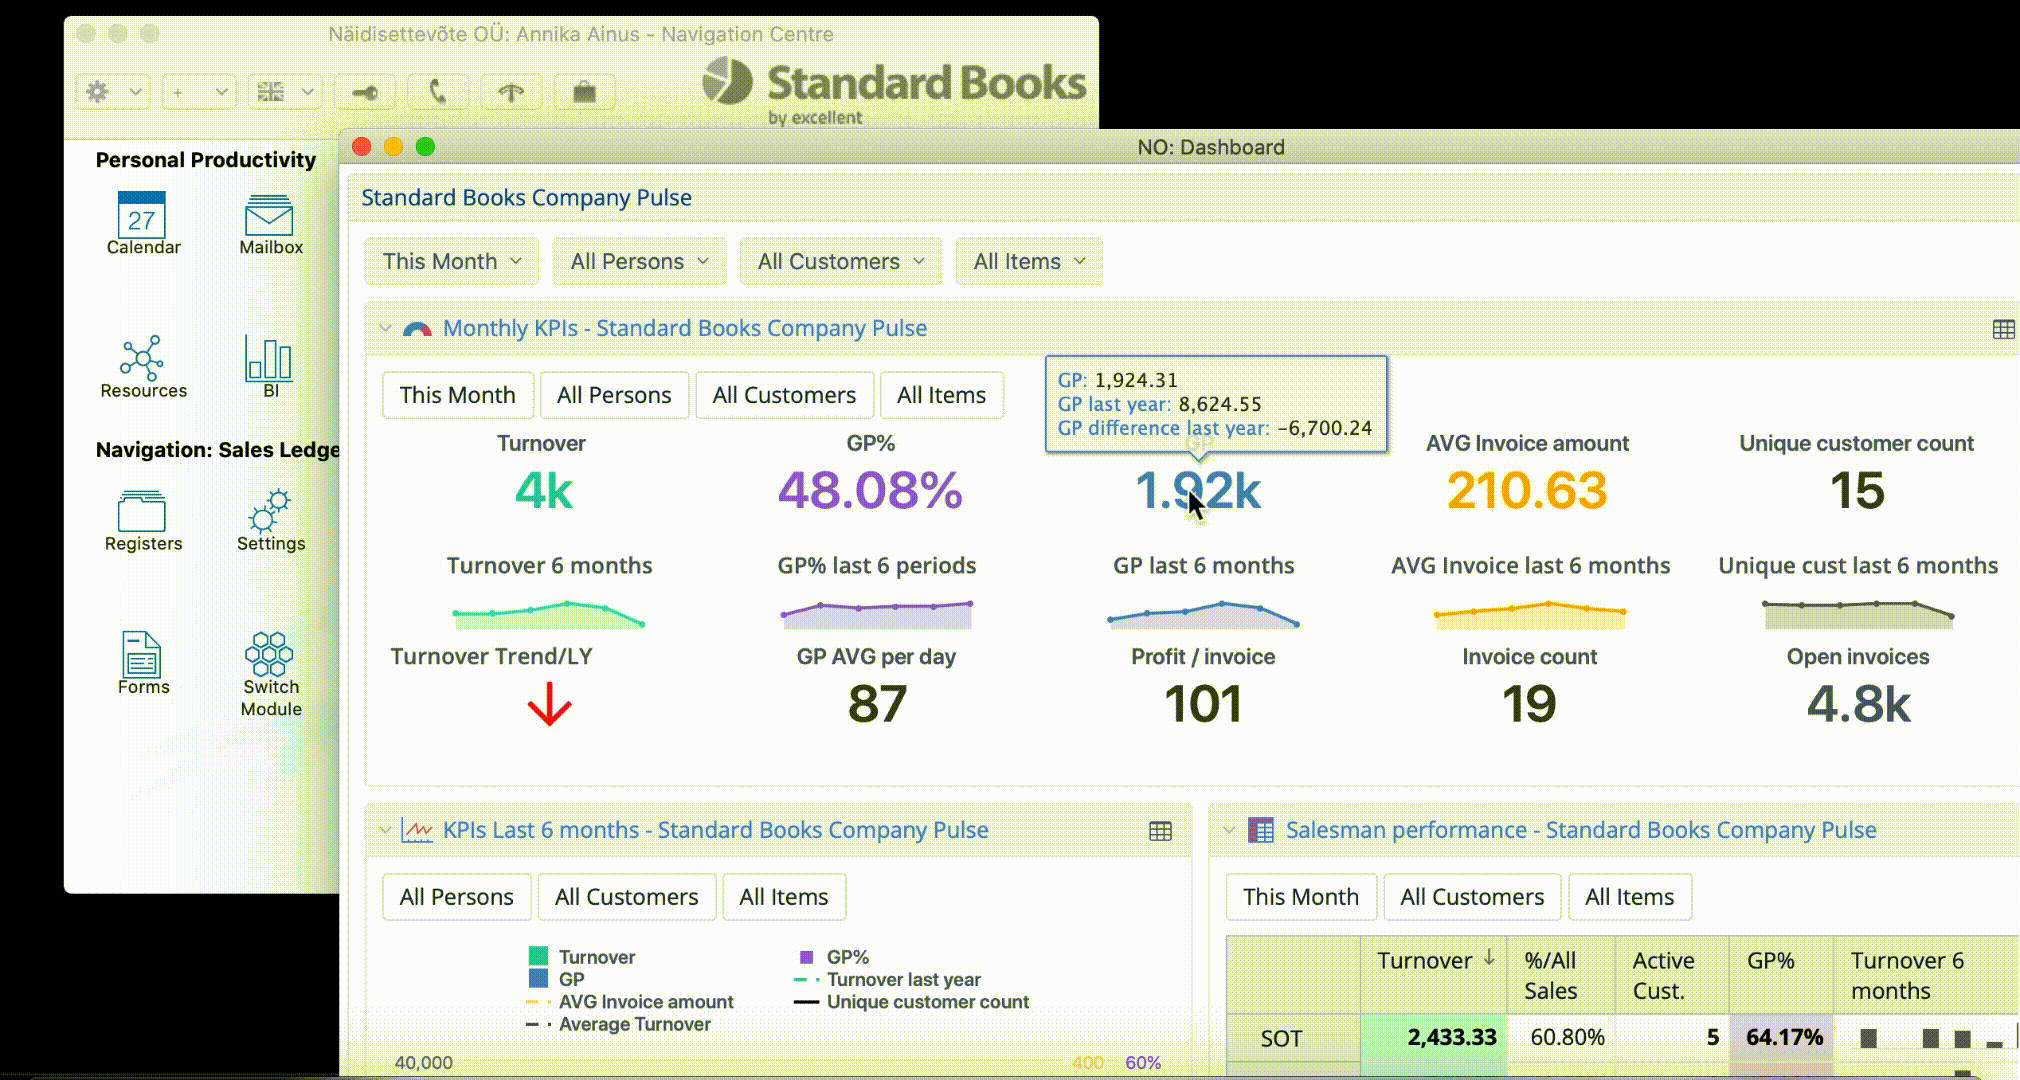The width and height of the screenshot is (2020, 1080).
Task: Open the flag language dropdown
Action: (284, 92)
